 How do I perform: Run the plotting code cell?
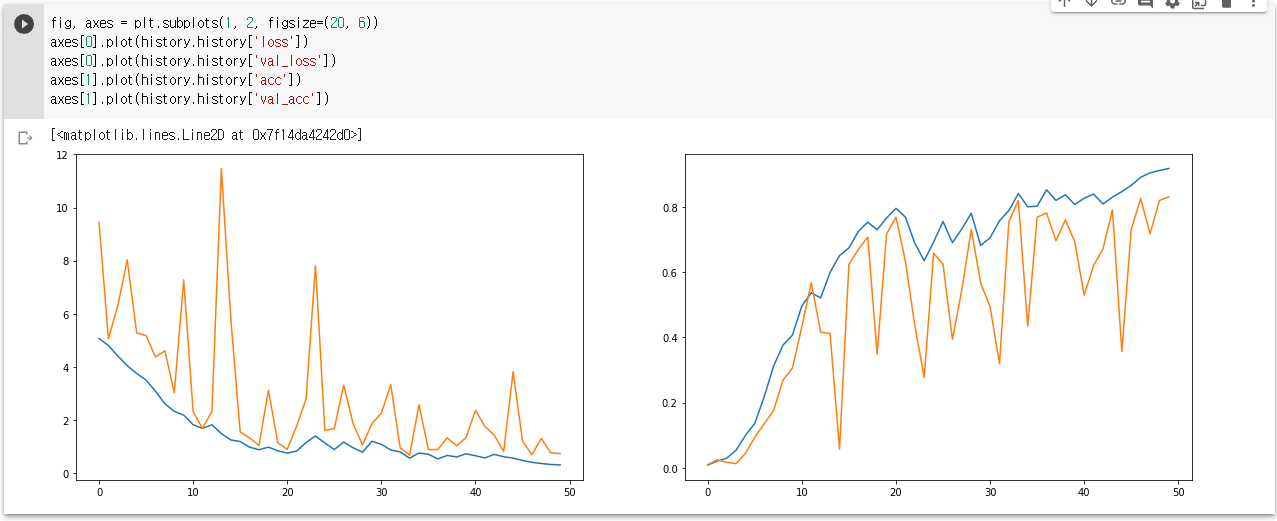tap(24, 24)
